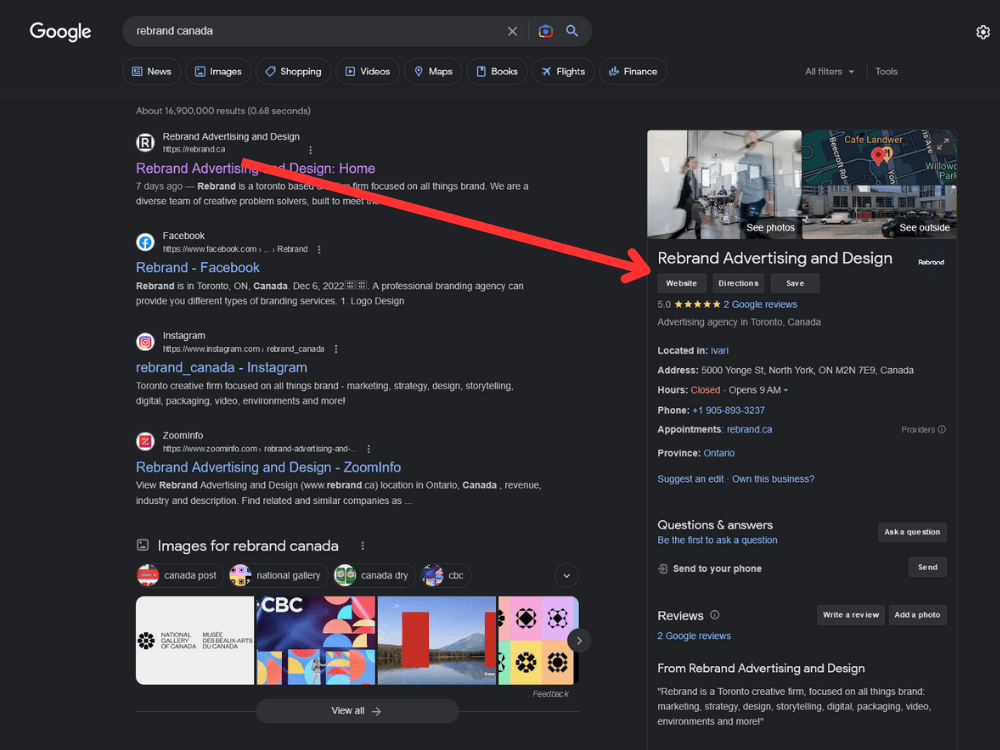Click the ZoomInfo favicon
The height and width of the screenshot is (750, 1000).
[145, 441]
